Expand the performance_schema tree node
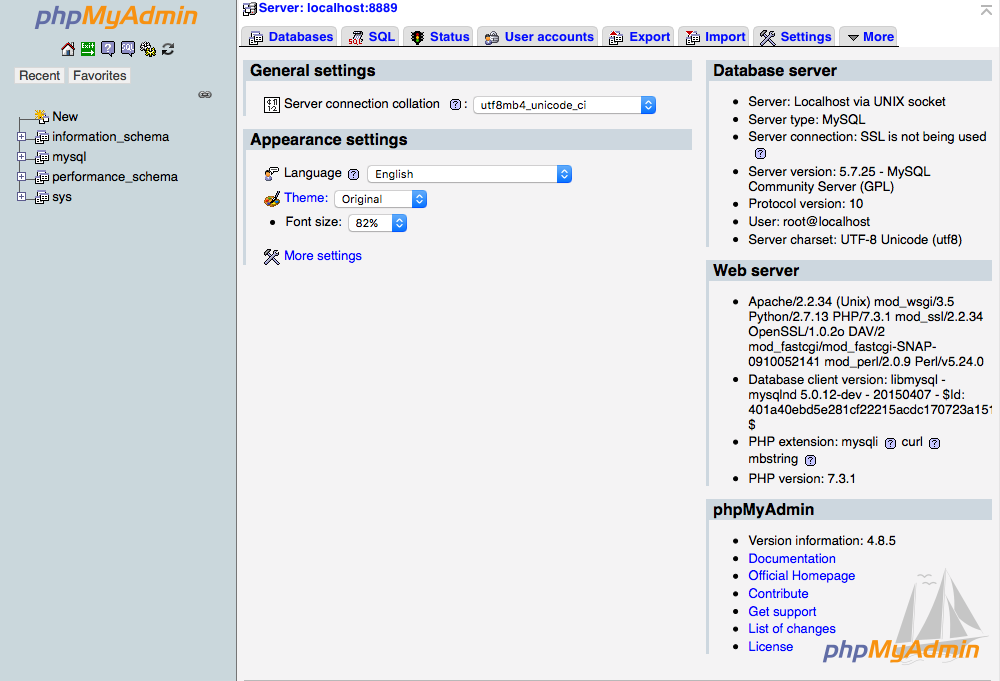1000x681 pixels. click(21, 177)
